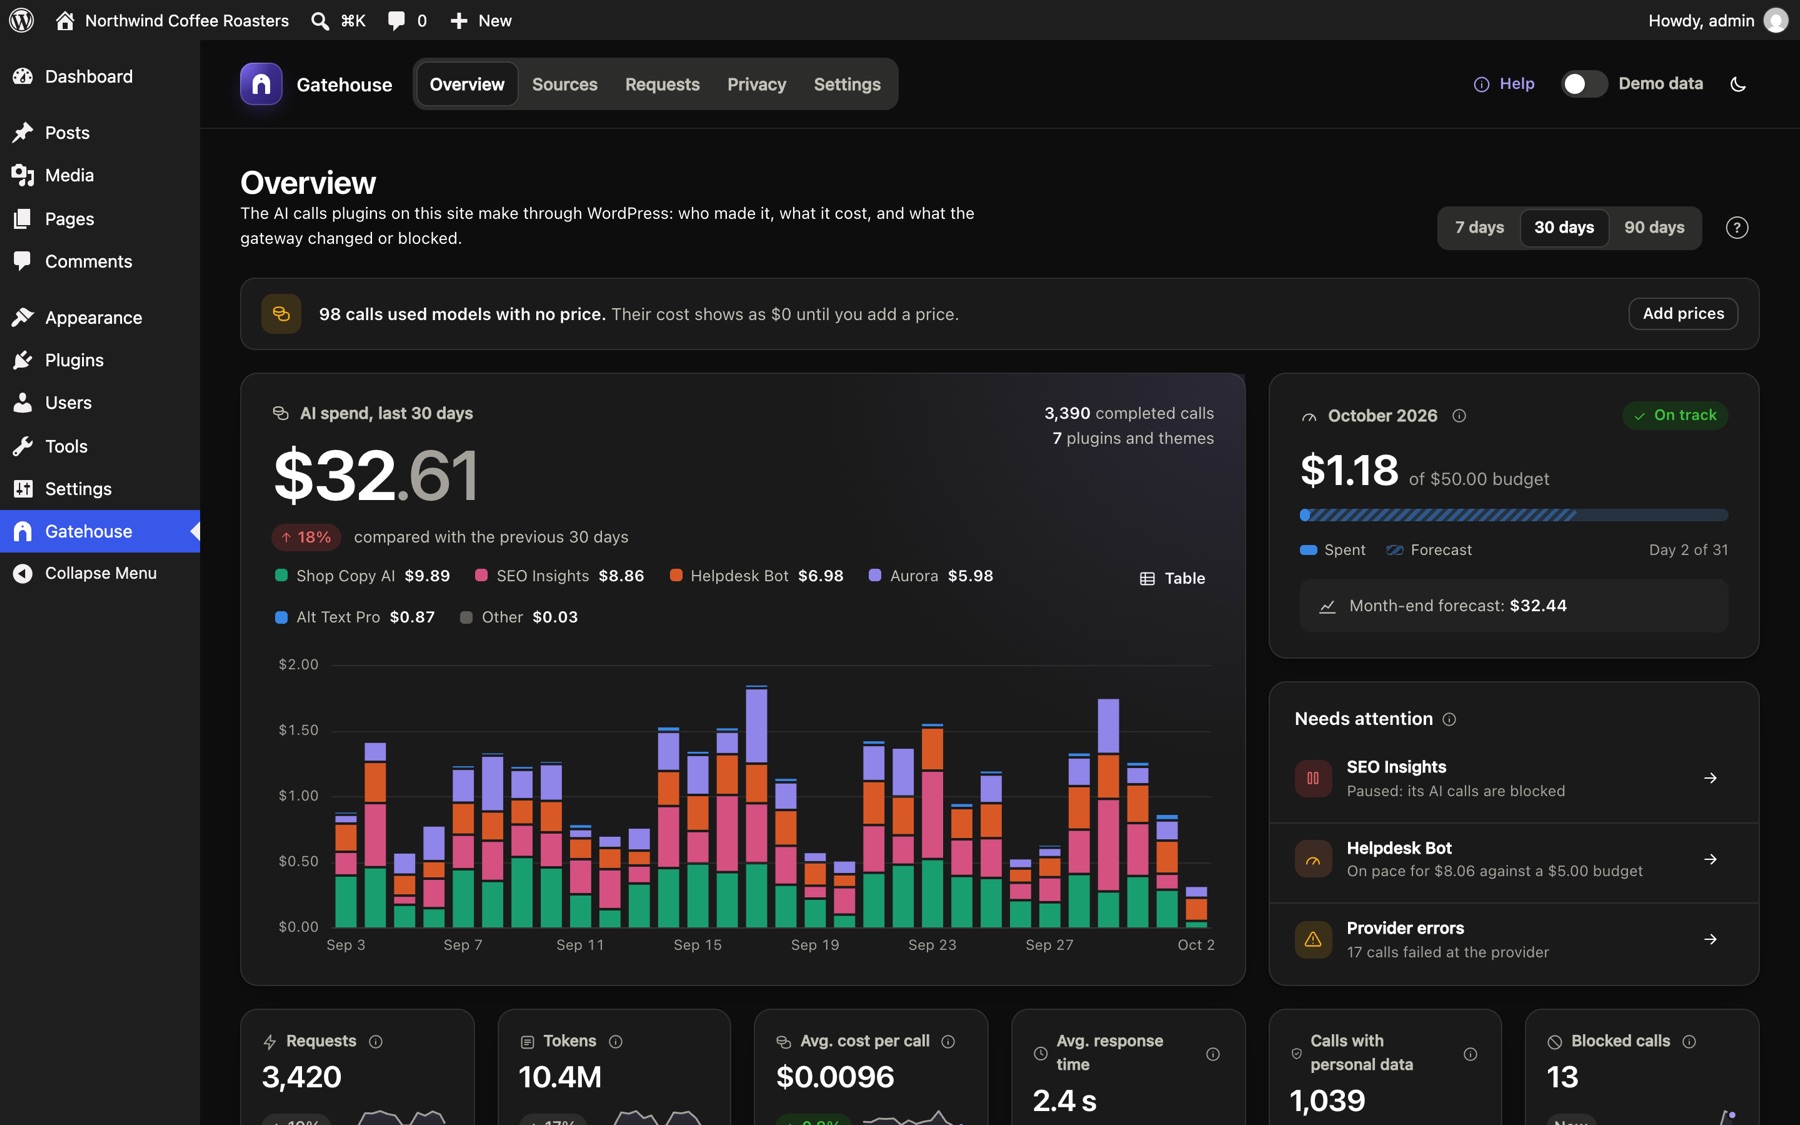1800x1125 pixels.
Task: Click the Gatehouse purple logo icon
Action: [261, 84]
